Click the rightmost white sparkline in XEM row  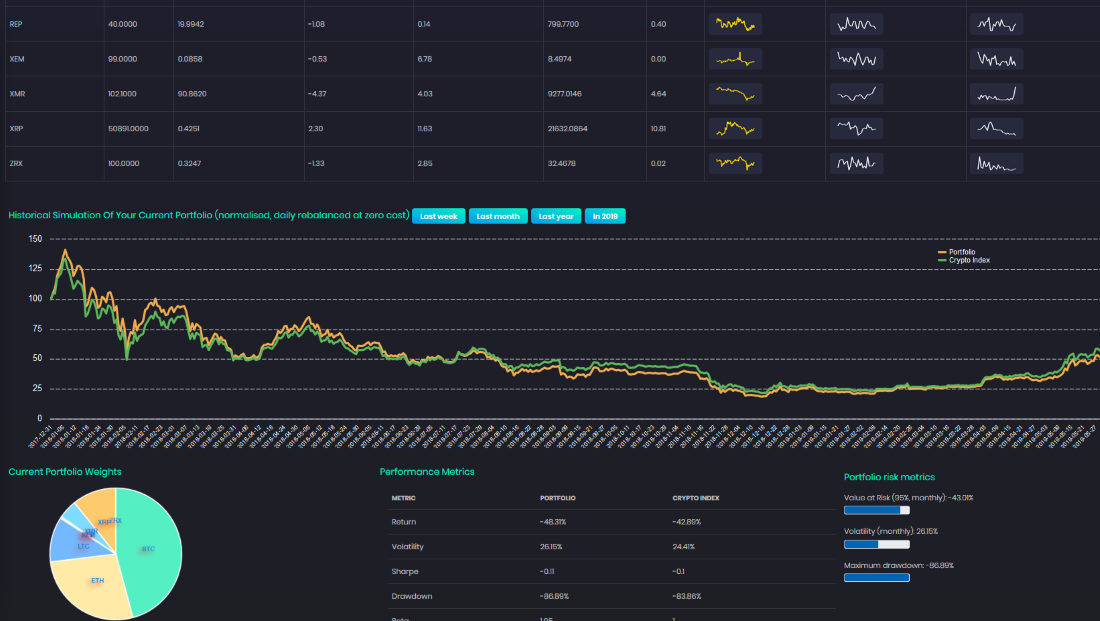pos(997,59)
